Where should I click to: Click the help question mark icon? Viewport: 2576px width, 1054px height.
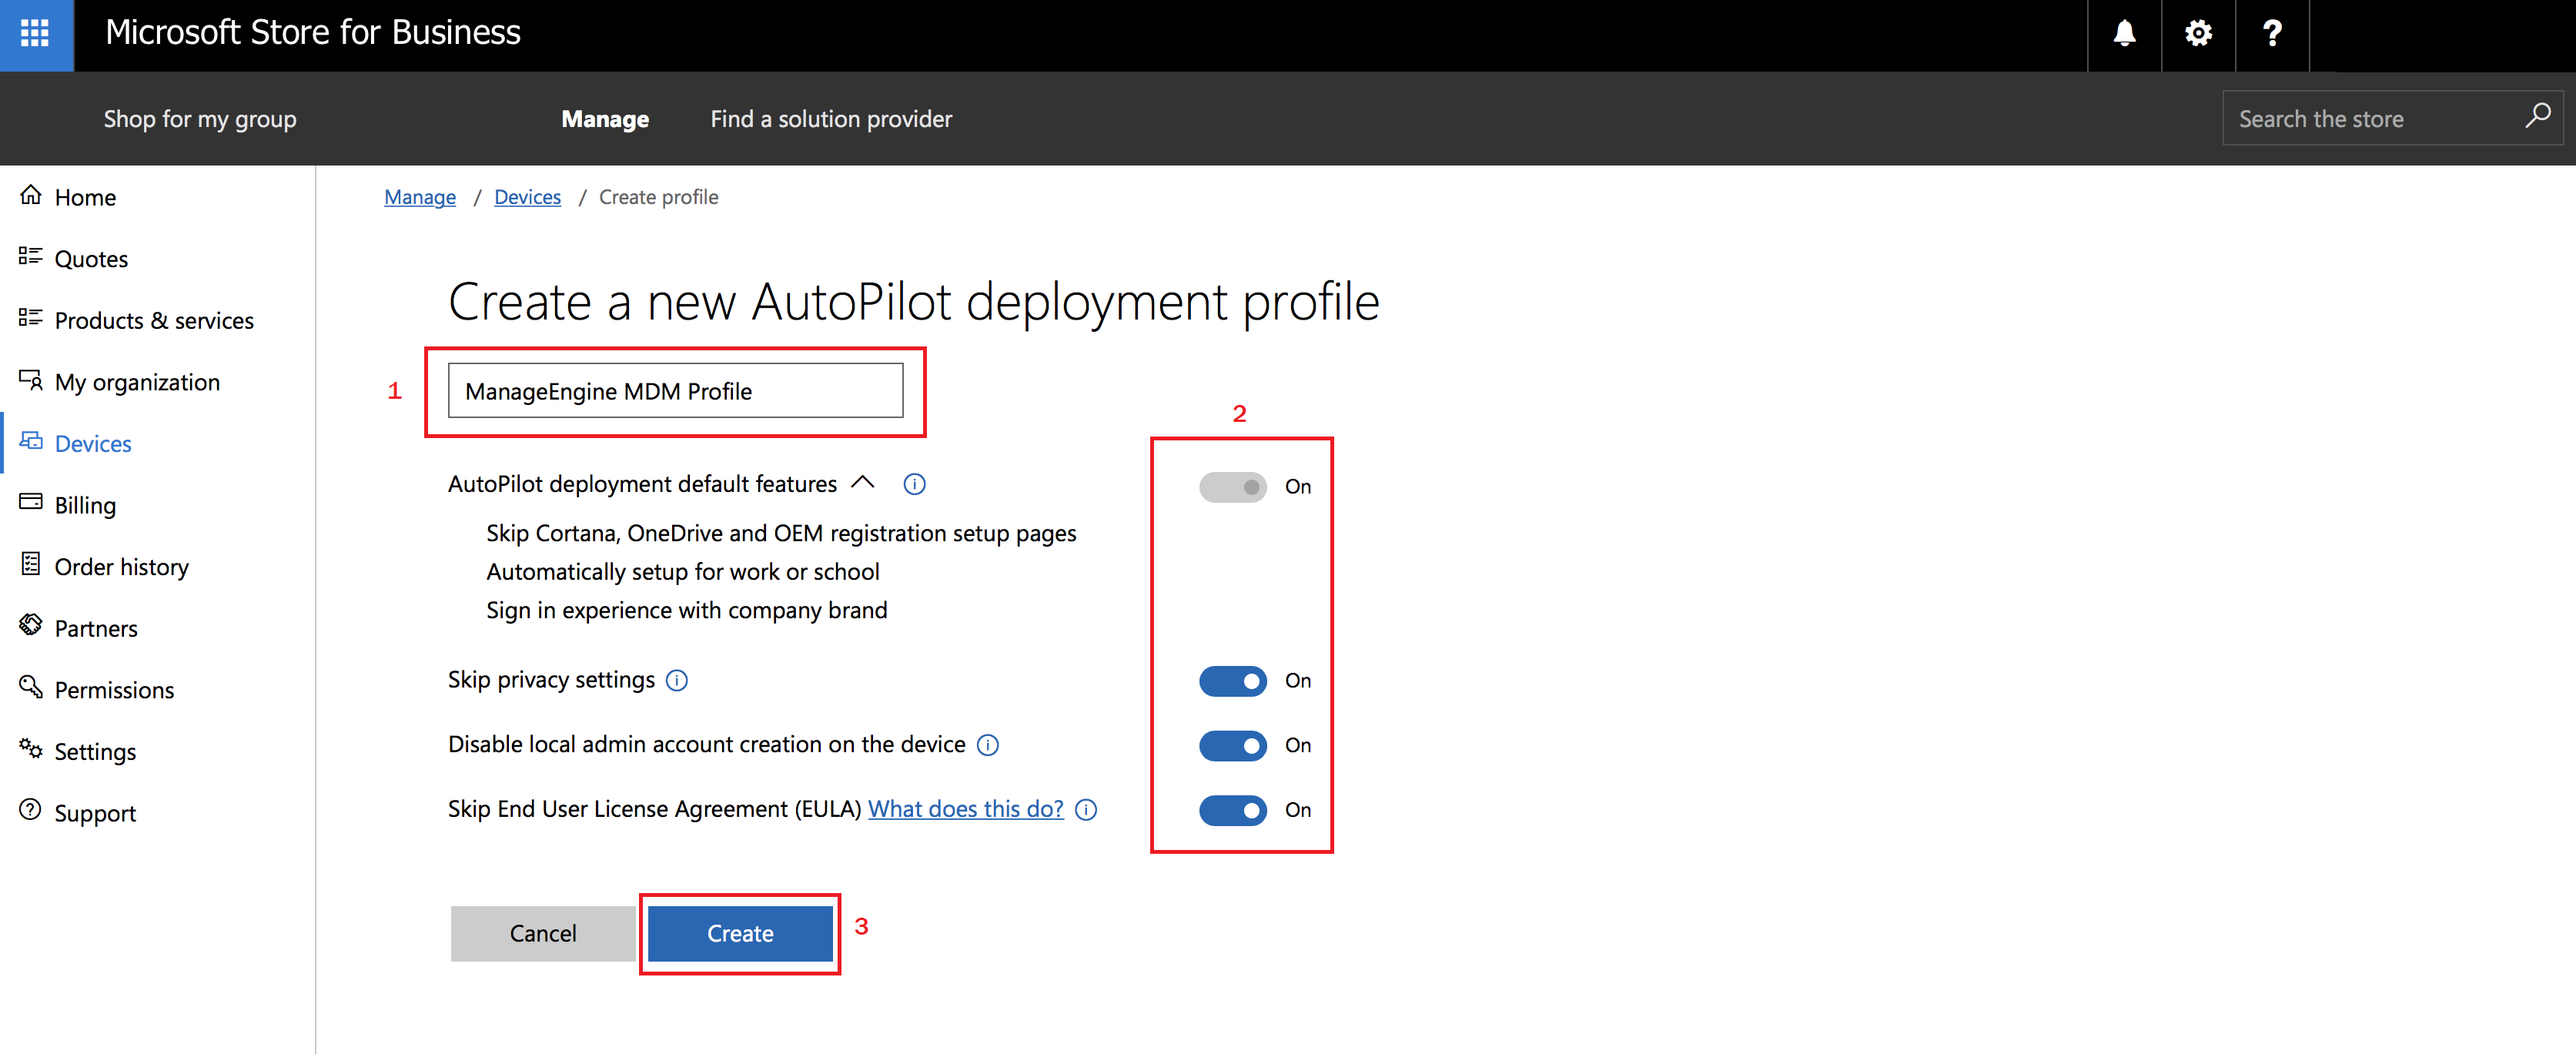click(2272, 34)
